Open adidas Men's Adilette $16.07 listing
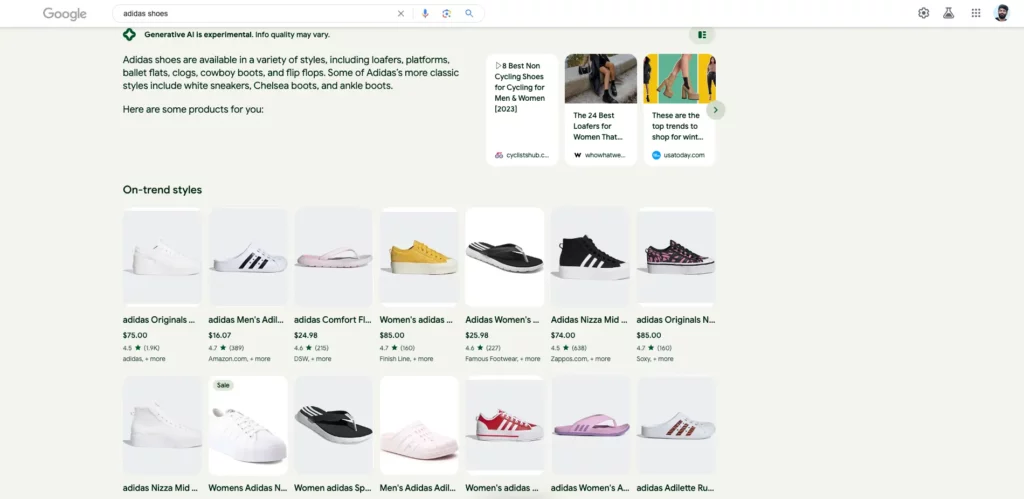 (x=247, y=257)
